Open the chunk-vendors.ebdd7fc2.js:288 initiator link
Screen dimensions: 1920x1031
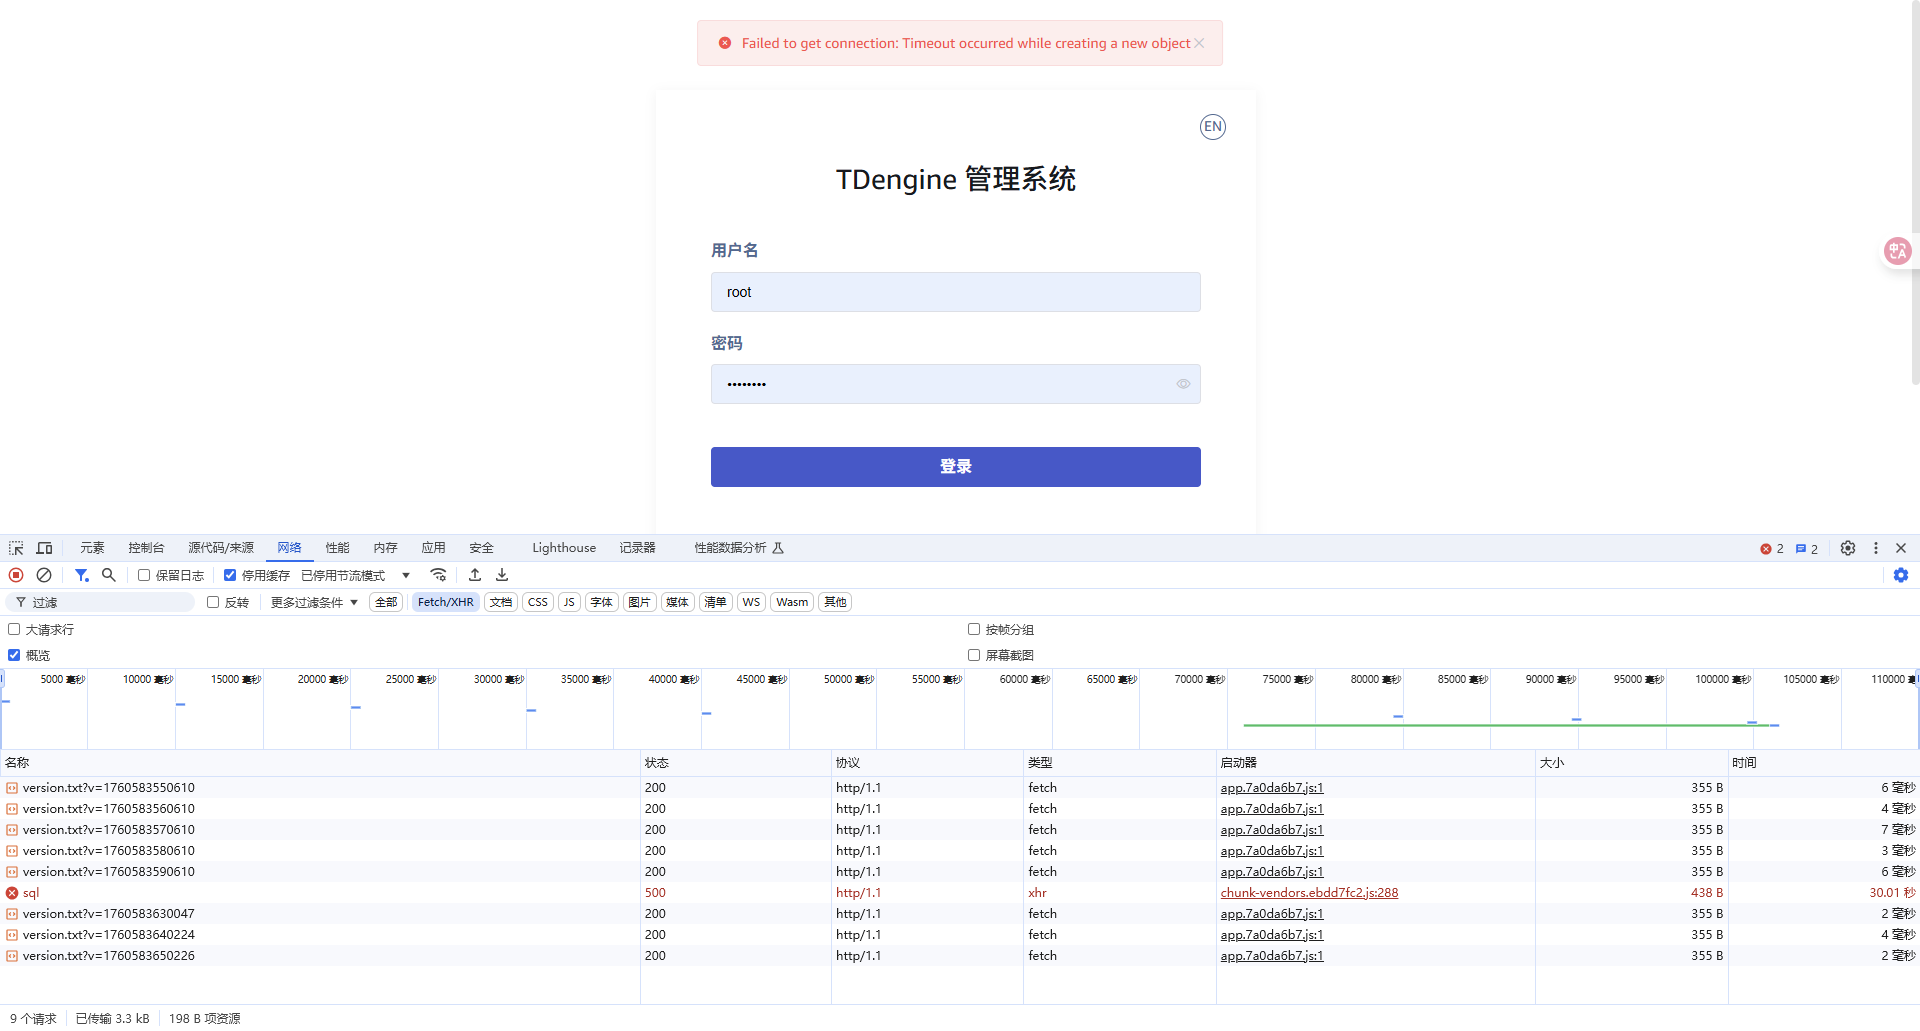[x=1309, y=893]
